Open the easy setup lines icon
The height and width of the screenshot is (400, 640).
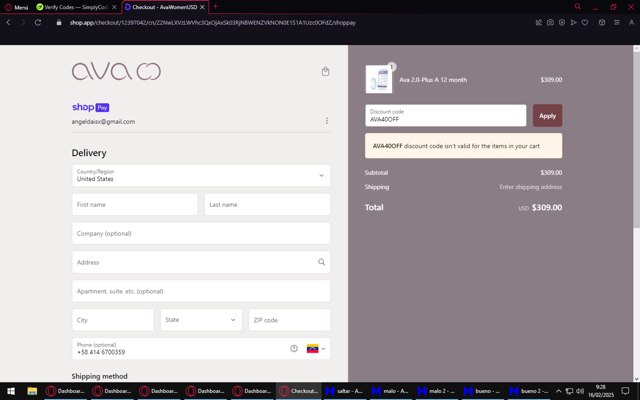pos(617,22)
